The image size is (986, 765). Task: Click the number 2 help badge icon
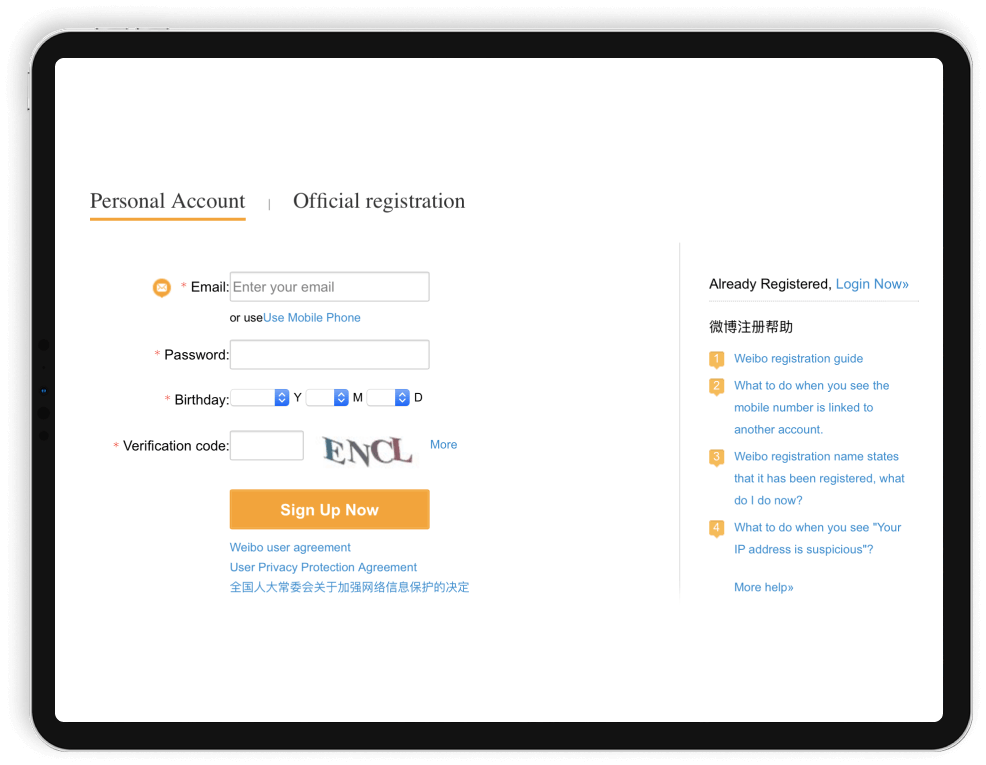[716, 386]
